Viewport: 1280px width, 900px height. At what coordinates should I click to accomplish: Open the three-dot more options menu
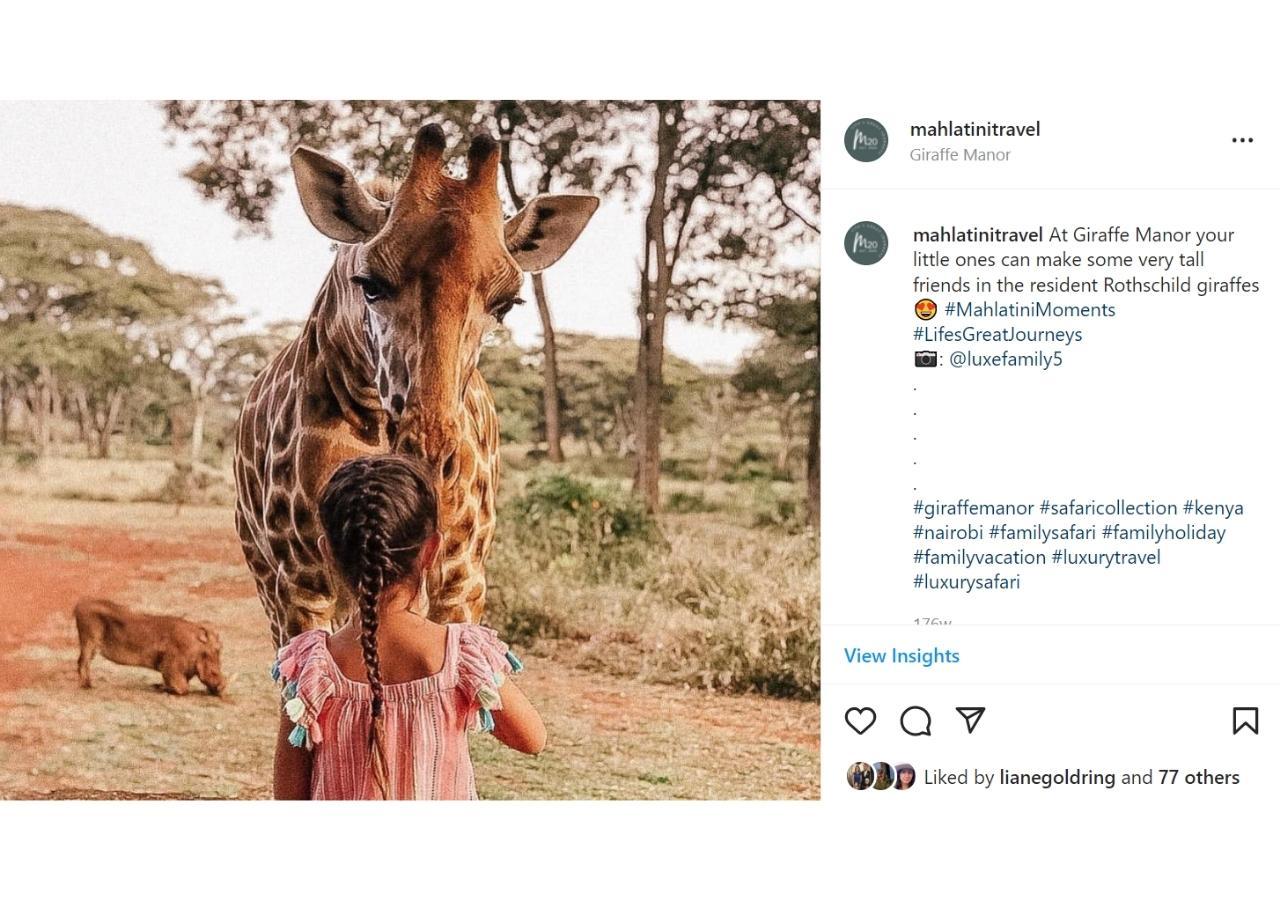[x=1242, y=140]
